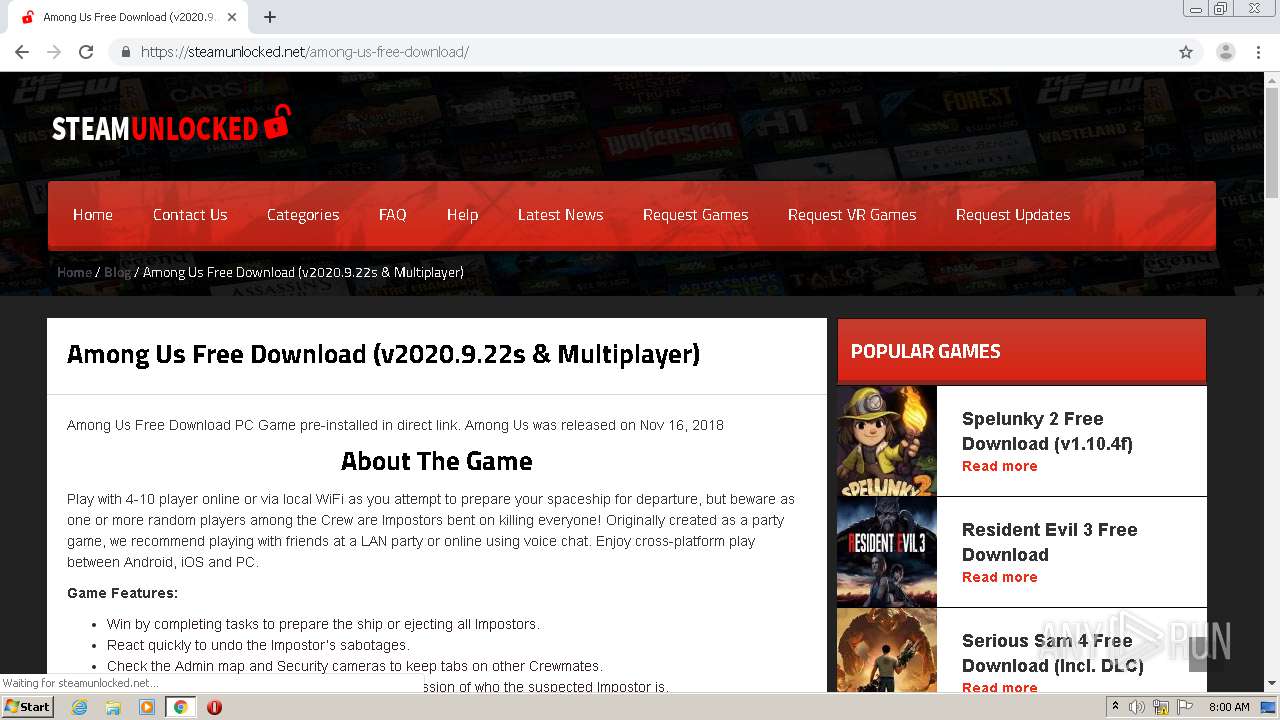Open the Windows Start button
1280x720 pixels.
pyautogui.click(x=28, y=707)
